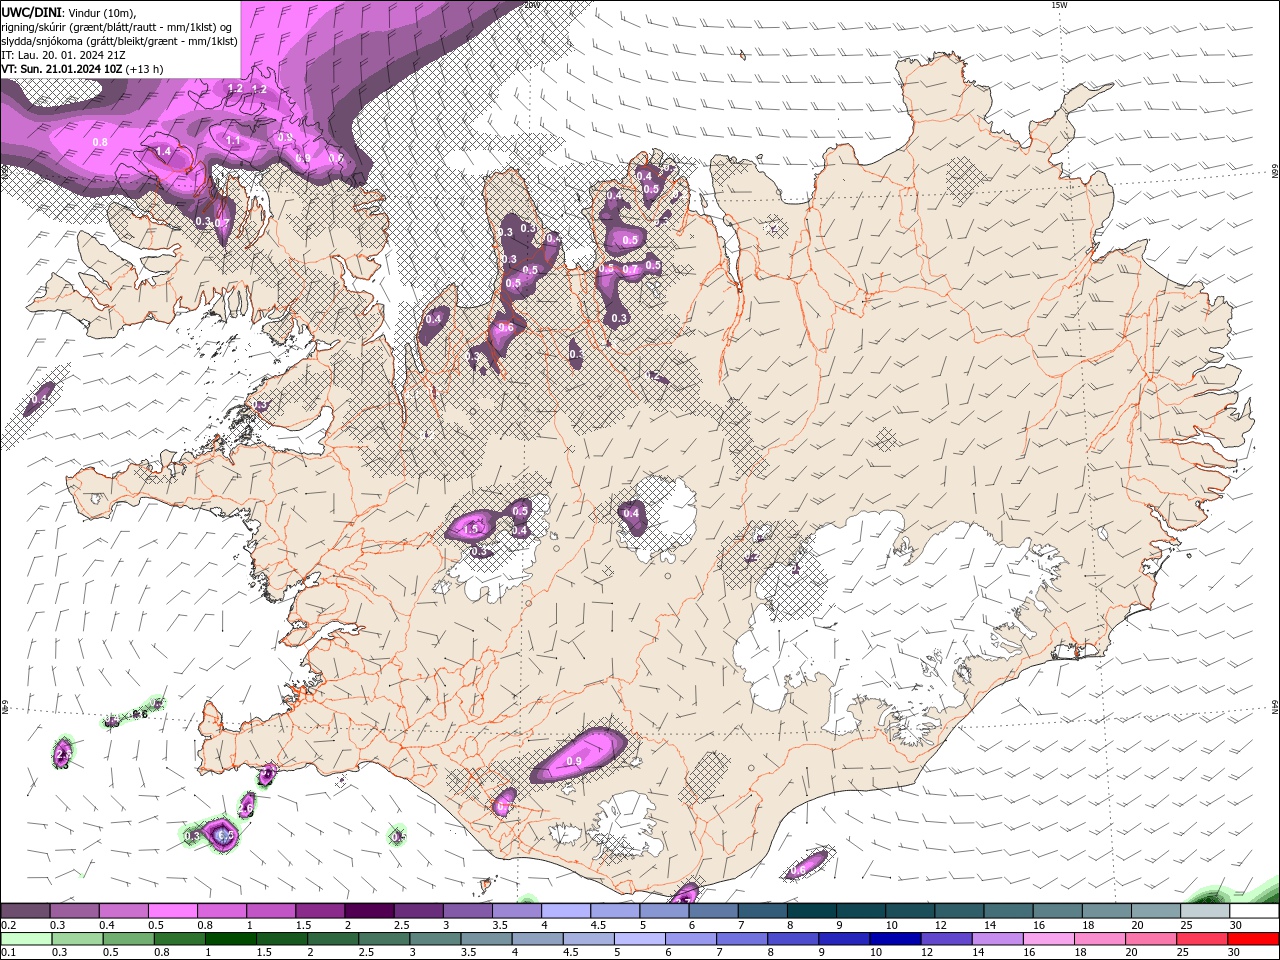Select the 'VT: Sun. 21.01.2024 10Z' line
Viewport: 1280px width, 960px height.
[62, 69]
